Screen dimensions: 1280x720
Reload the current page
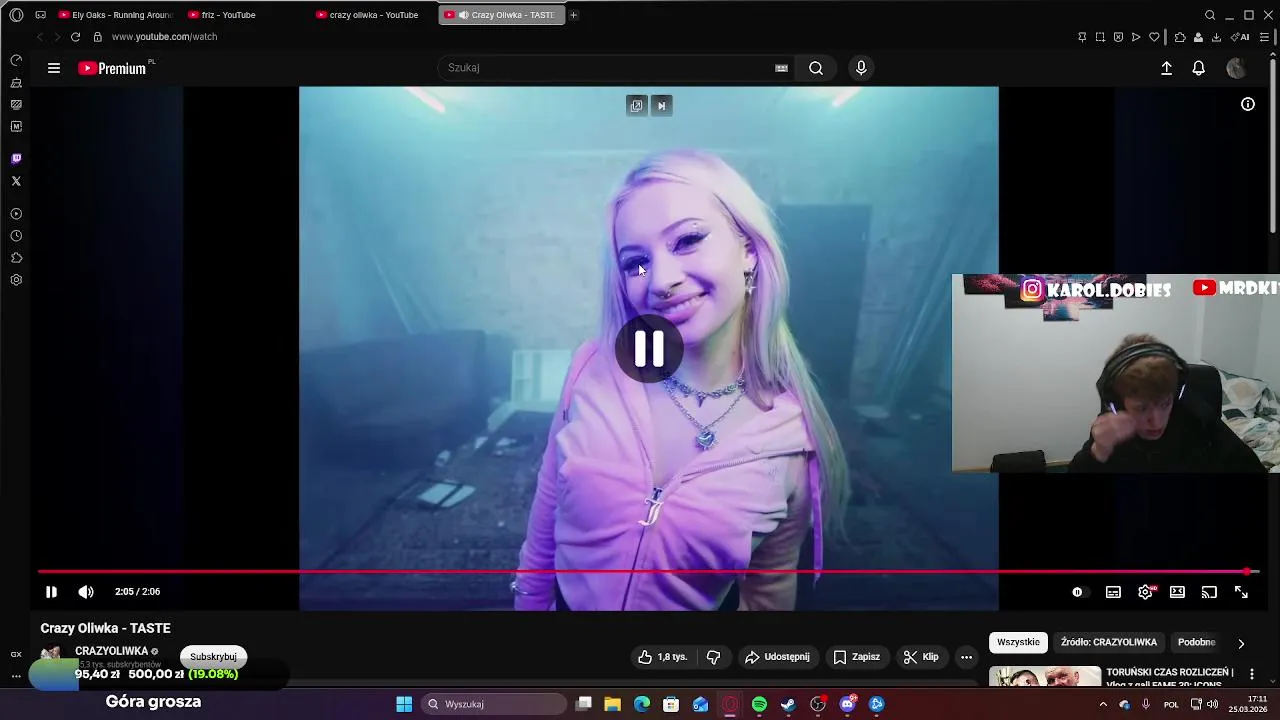coord(75,37)
